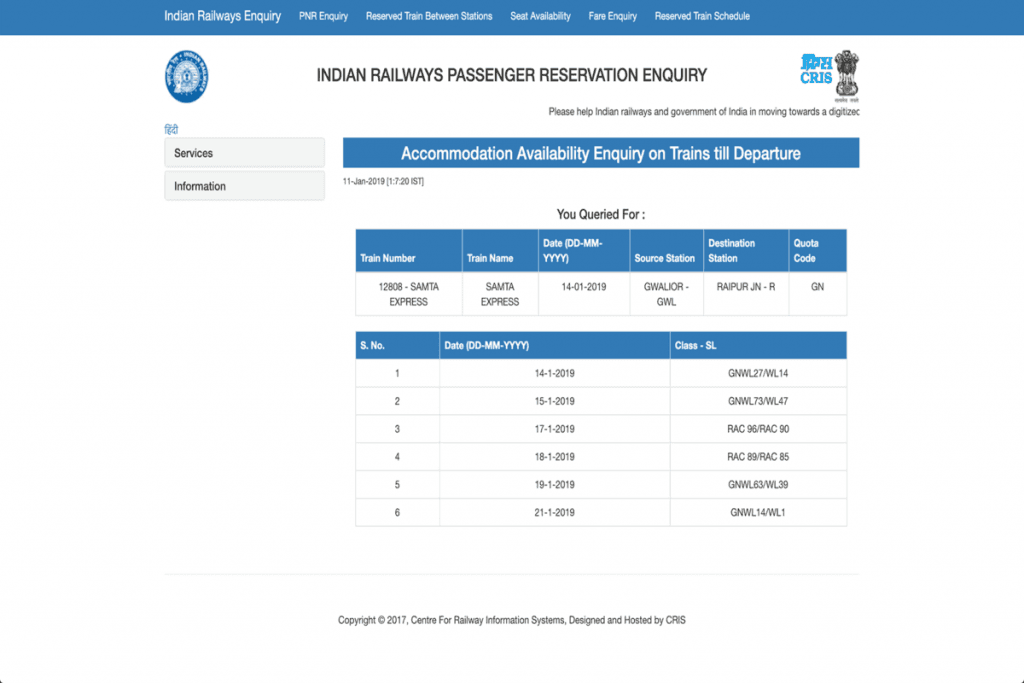Select the RAC 96/RAC 90 availability cell
This screenshot has height=683, width=1024.
pos(758,429)
